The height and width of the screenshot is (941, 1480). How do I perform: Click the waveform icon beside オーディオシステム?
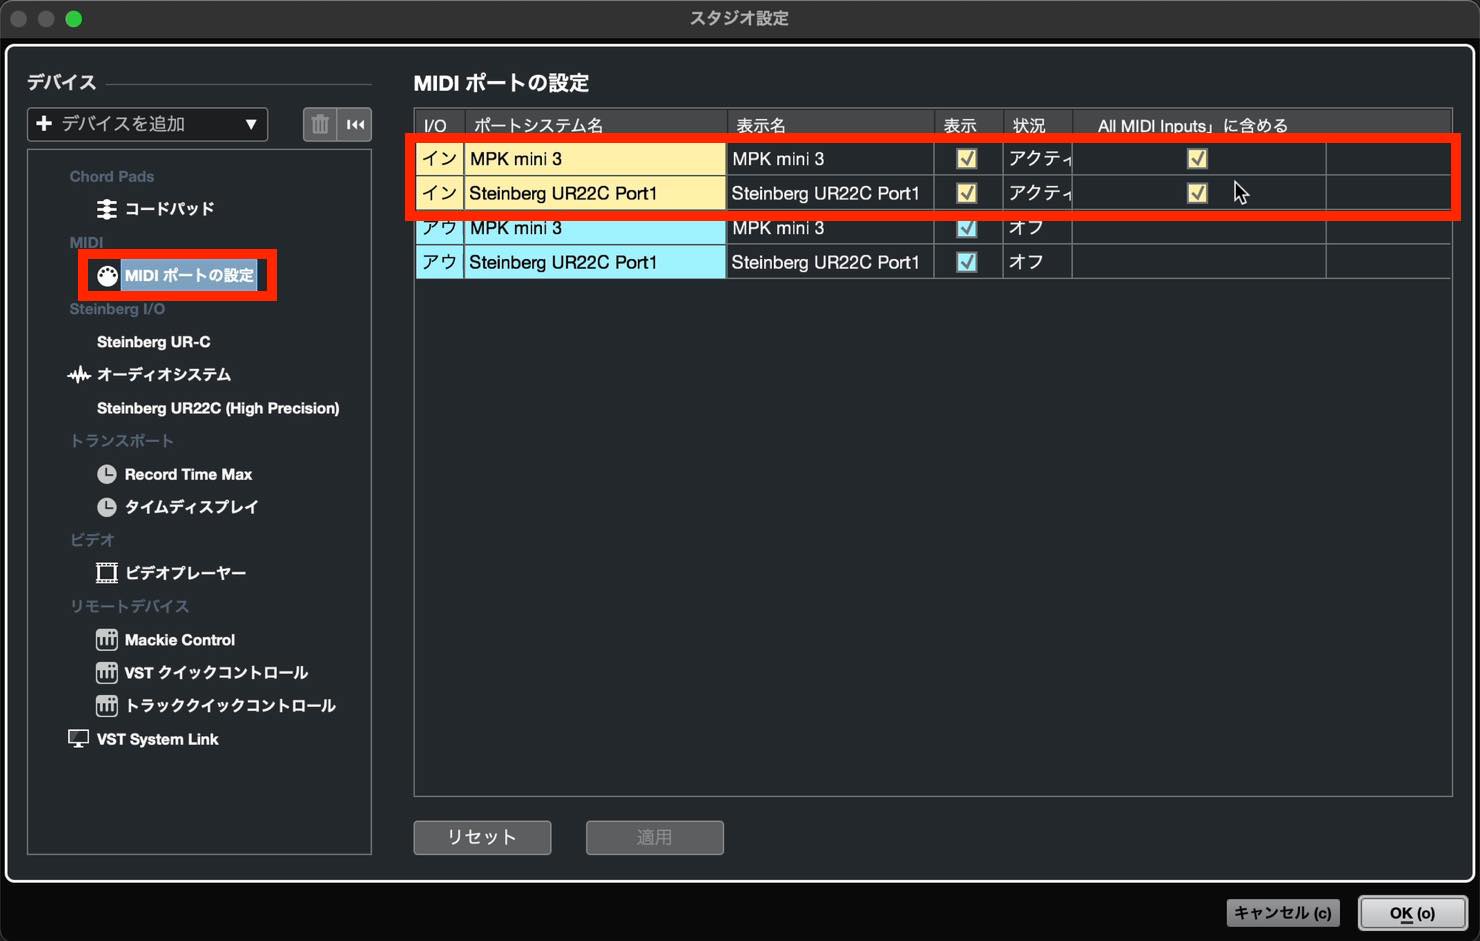click(x=79, y=375)
